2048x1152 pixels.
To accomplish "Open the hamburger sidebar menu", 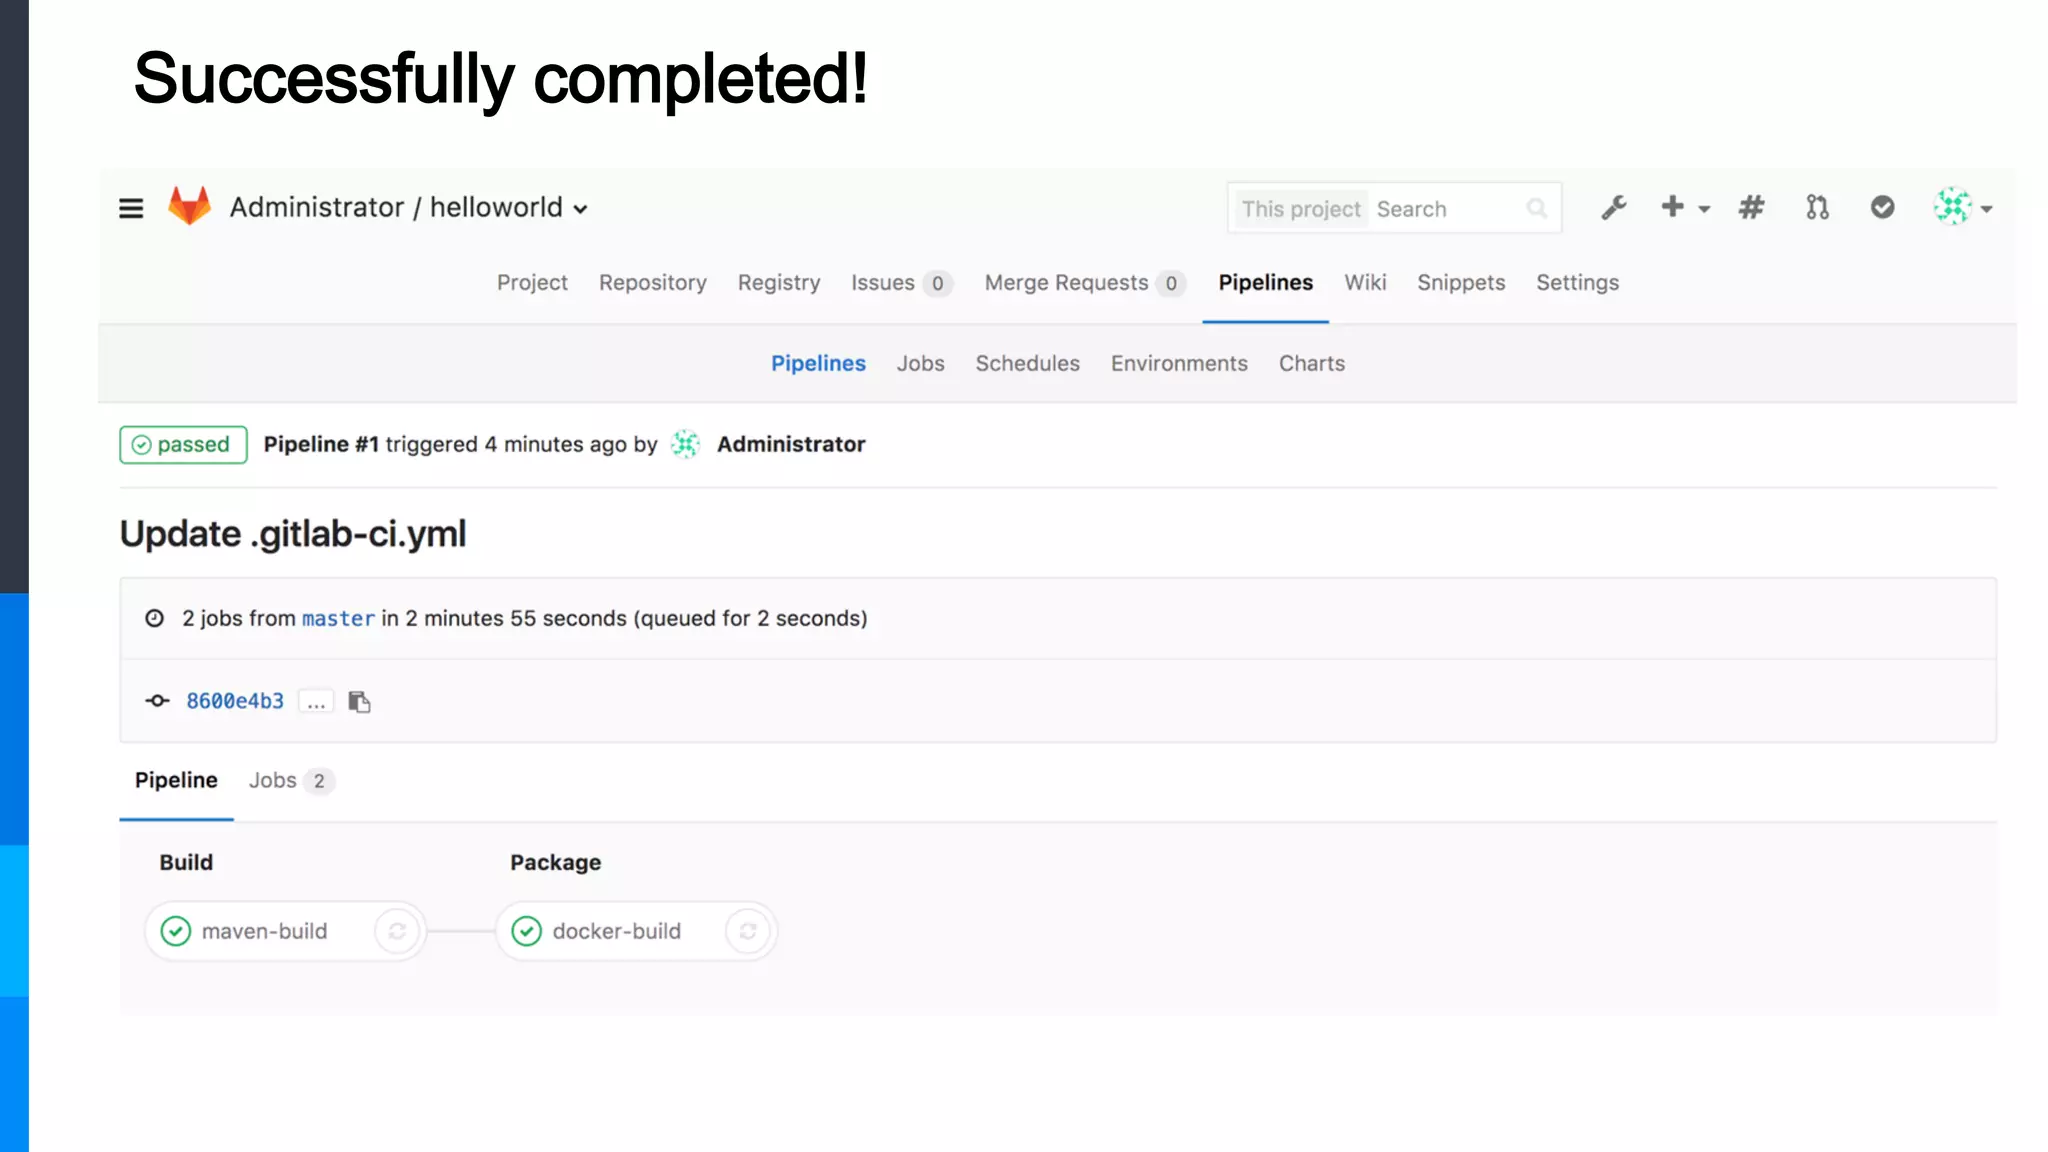I will (x=131, y=208).
